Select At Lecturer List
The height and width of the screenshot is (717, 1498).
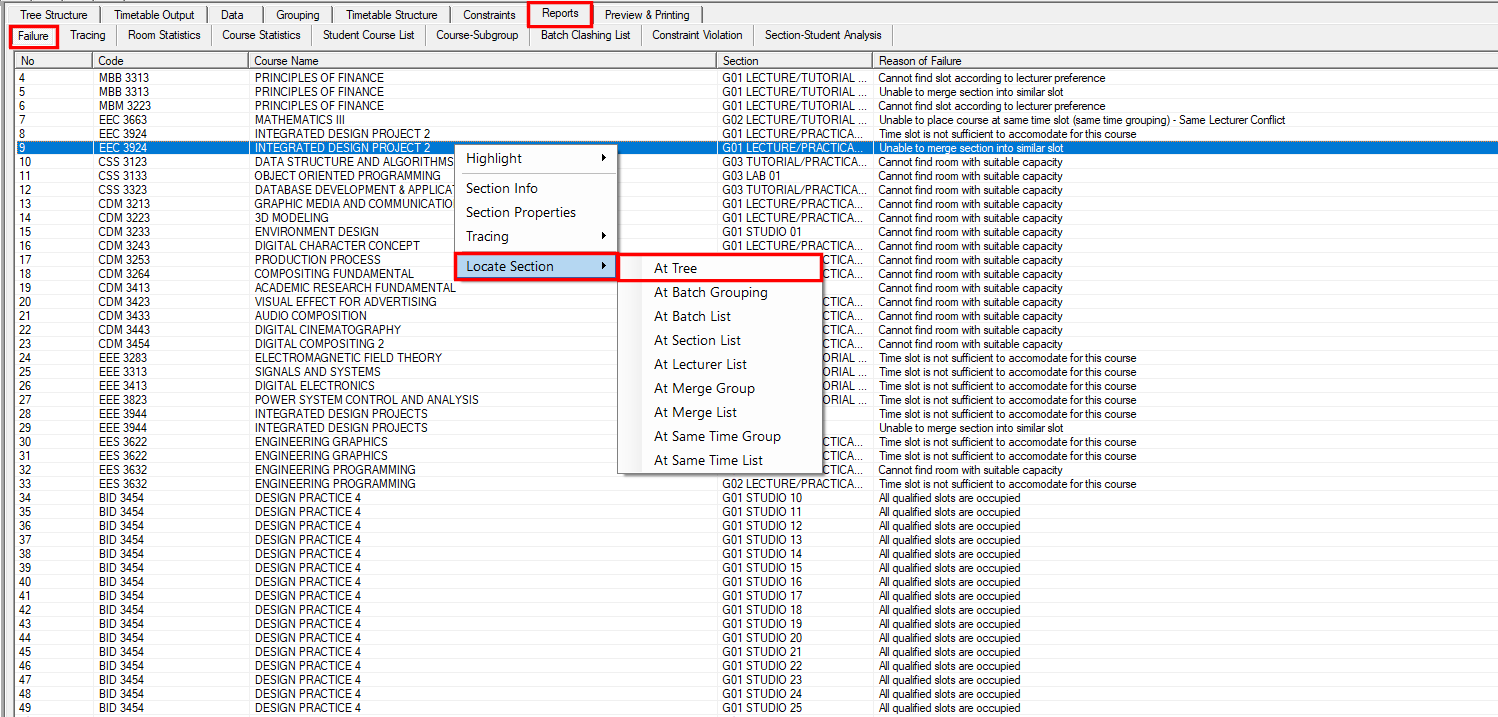point(720,364)
